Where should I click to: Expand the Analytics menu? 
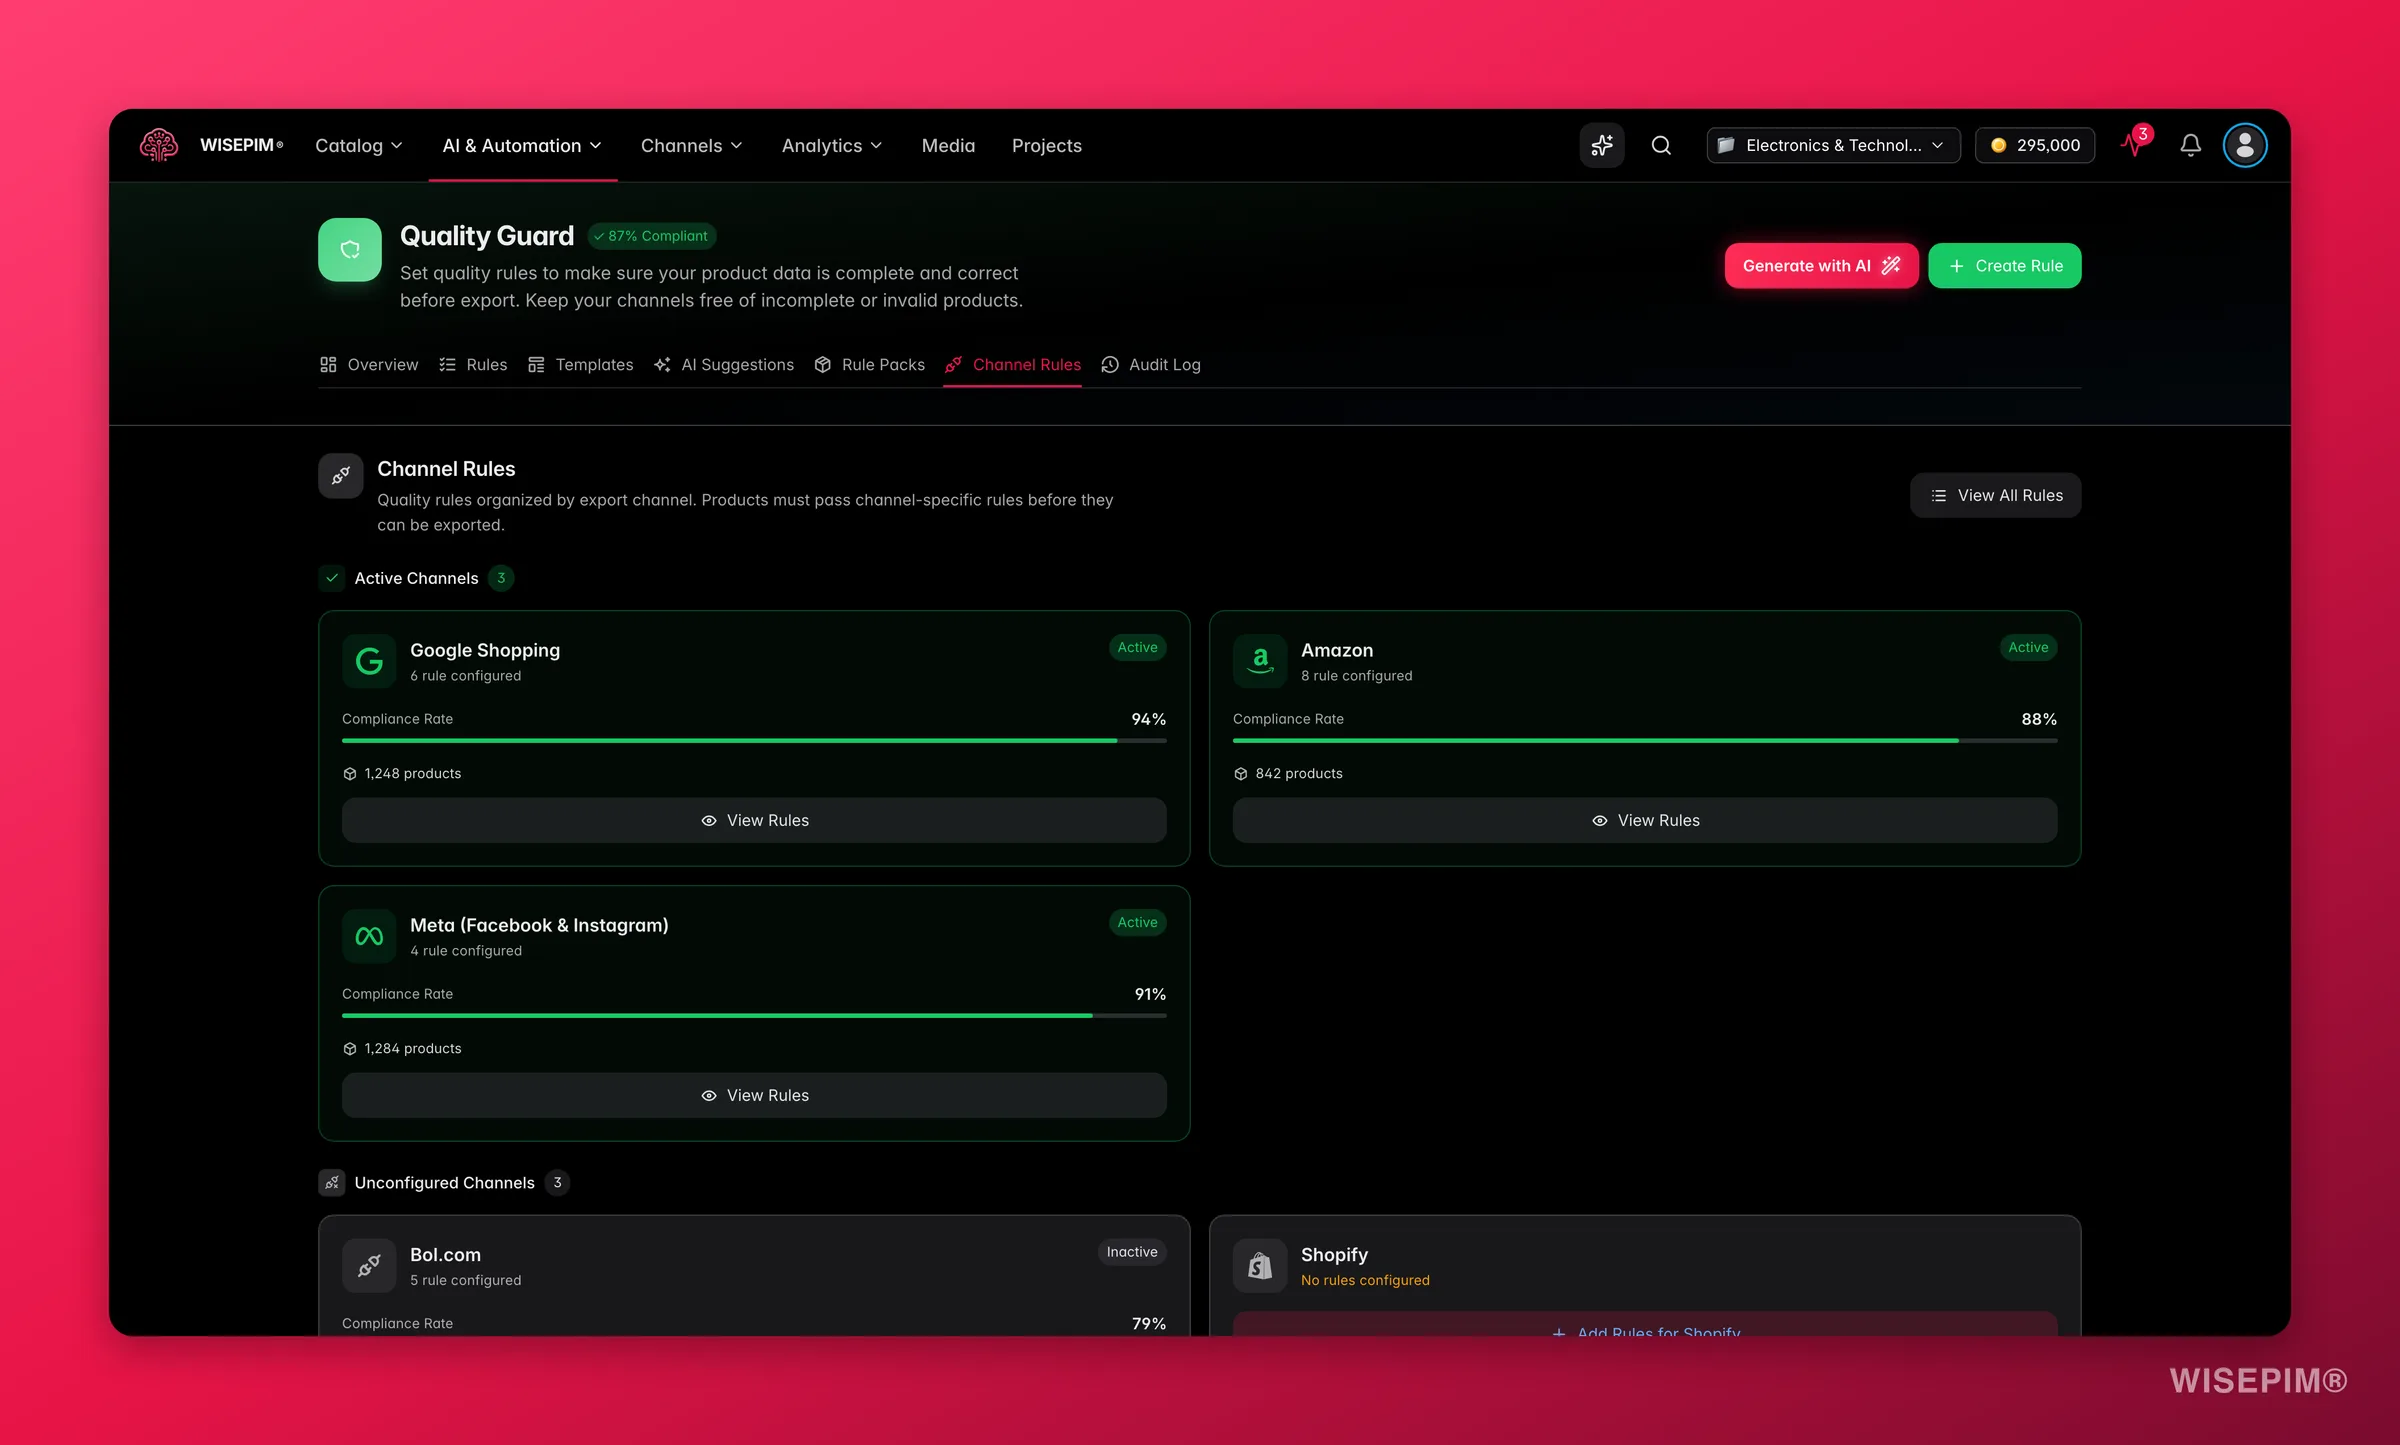[x=832, y=146]
